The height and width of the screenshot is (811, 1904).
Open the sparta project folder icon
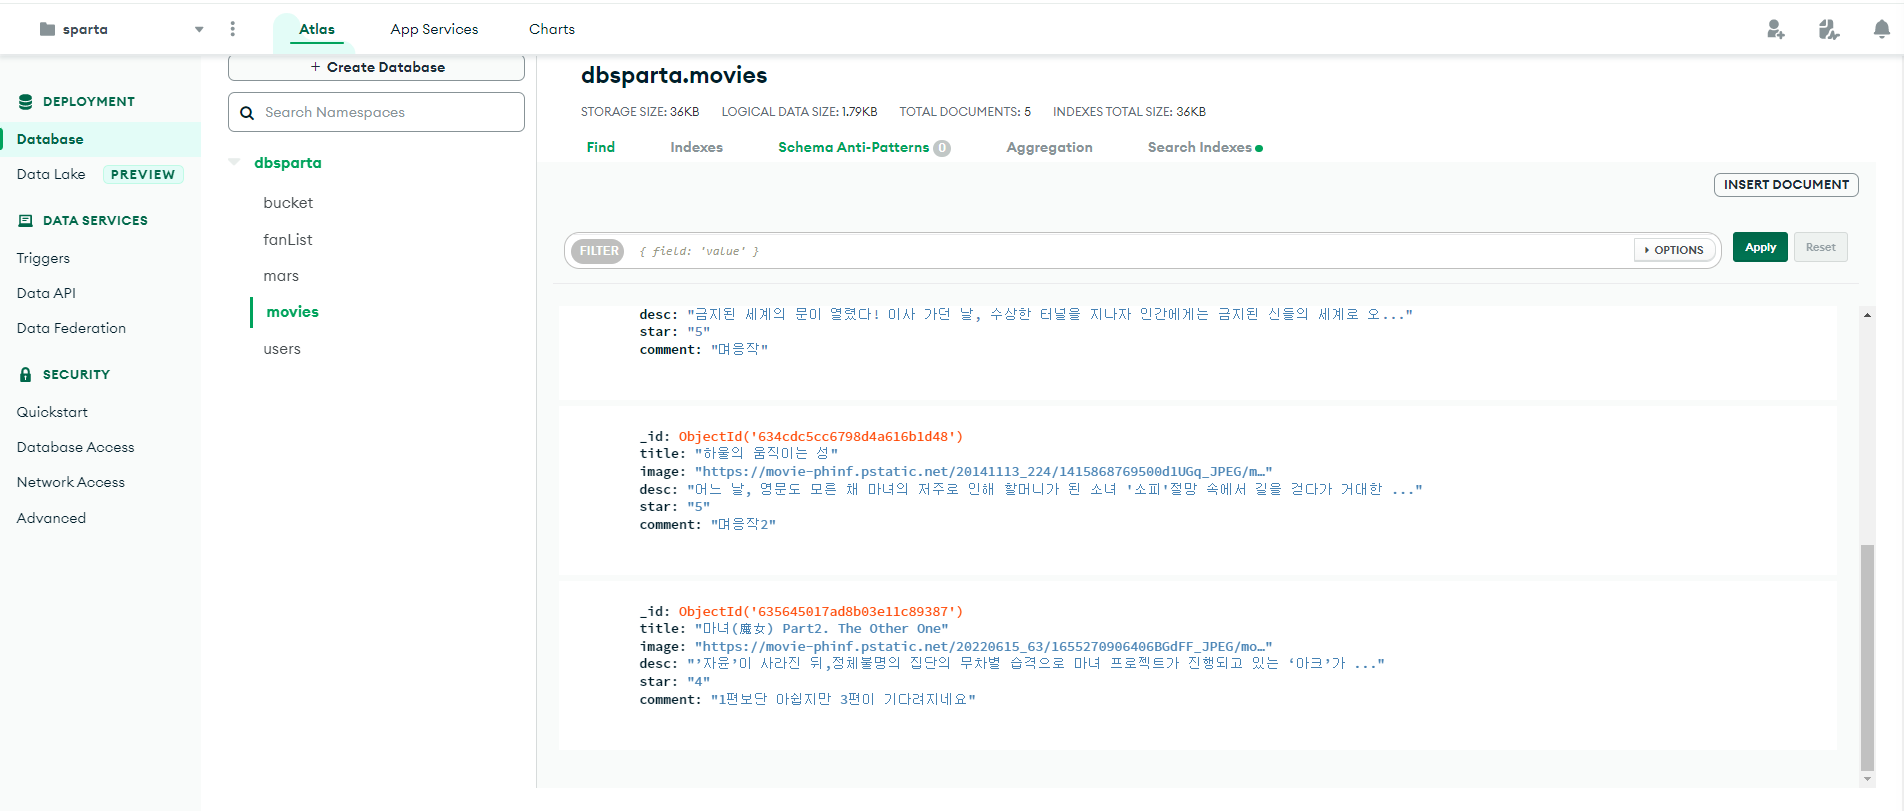pos(47,29)
